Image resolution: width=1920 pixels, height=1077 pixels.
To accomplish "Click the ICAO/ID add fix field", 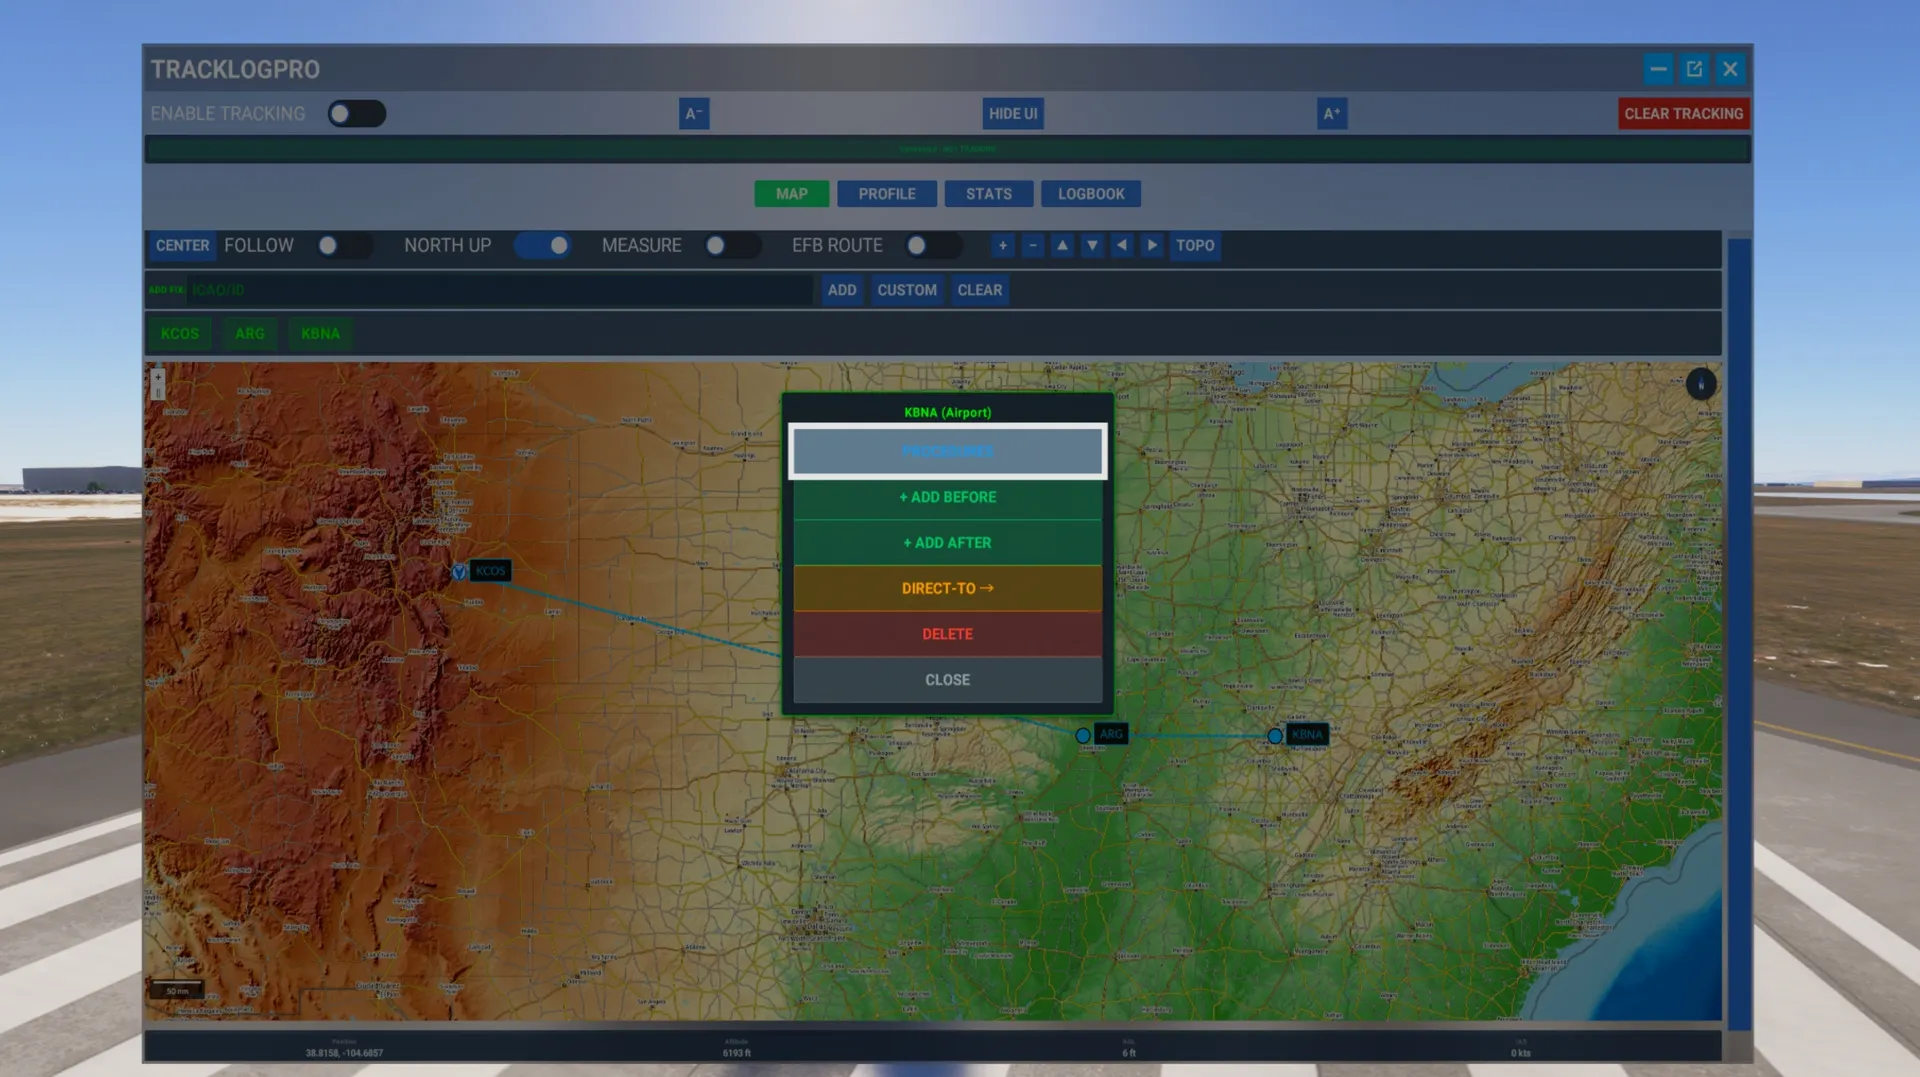I will pos(498,290).
